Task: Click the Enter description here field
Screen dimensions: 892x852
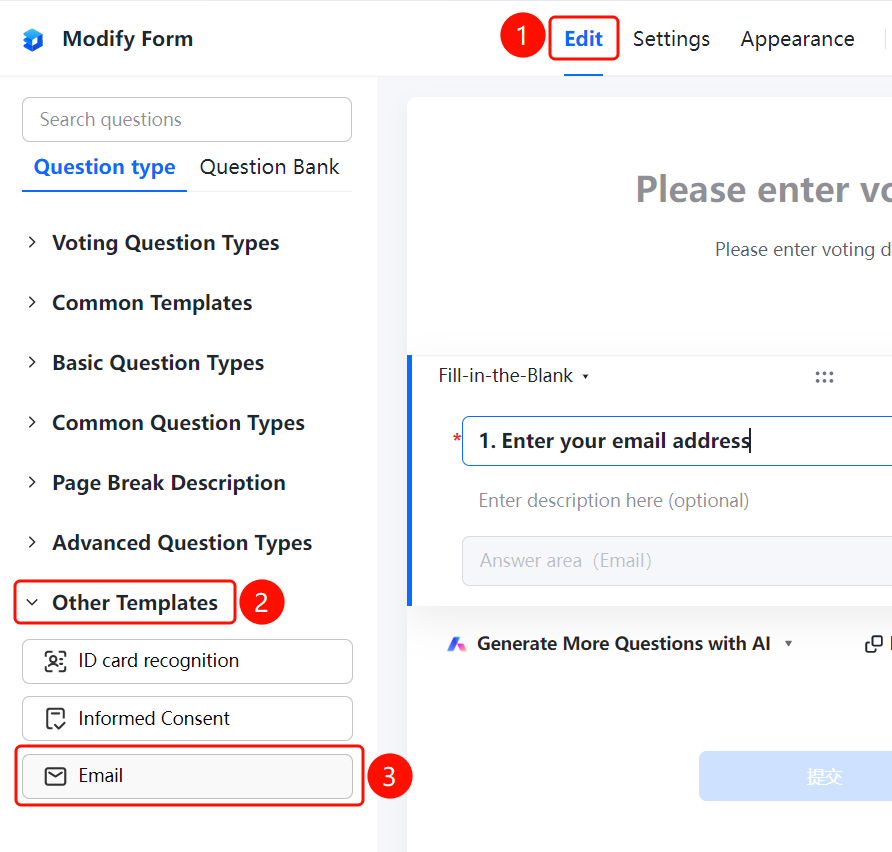Action: pyautogui.click(x=613, y=501)
